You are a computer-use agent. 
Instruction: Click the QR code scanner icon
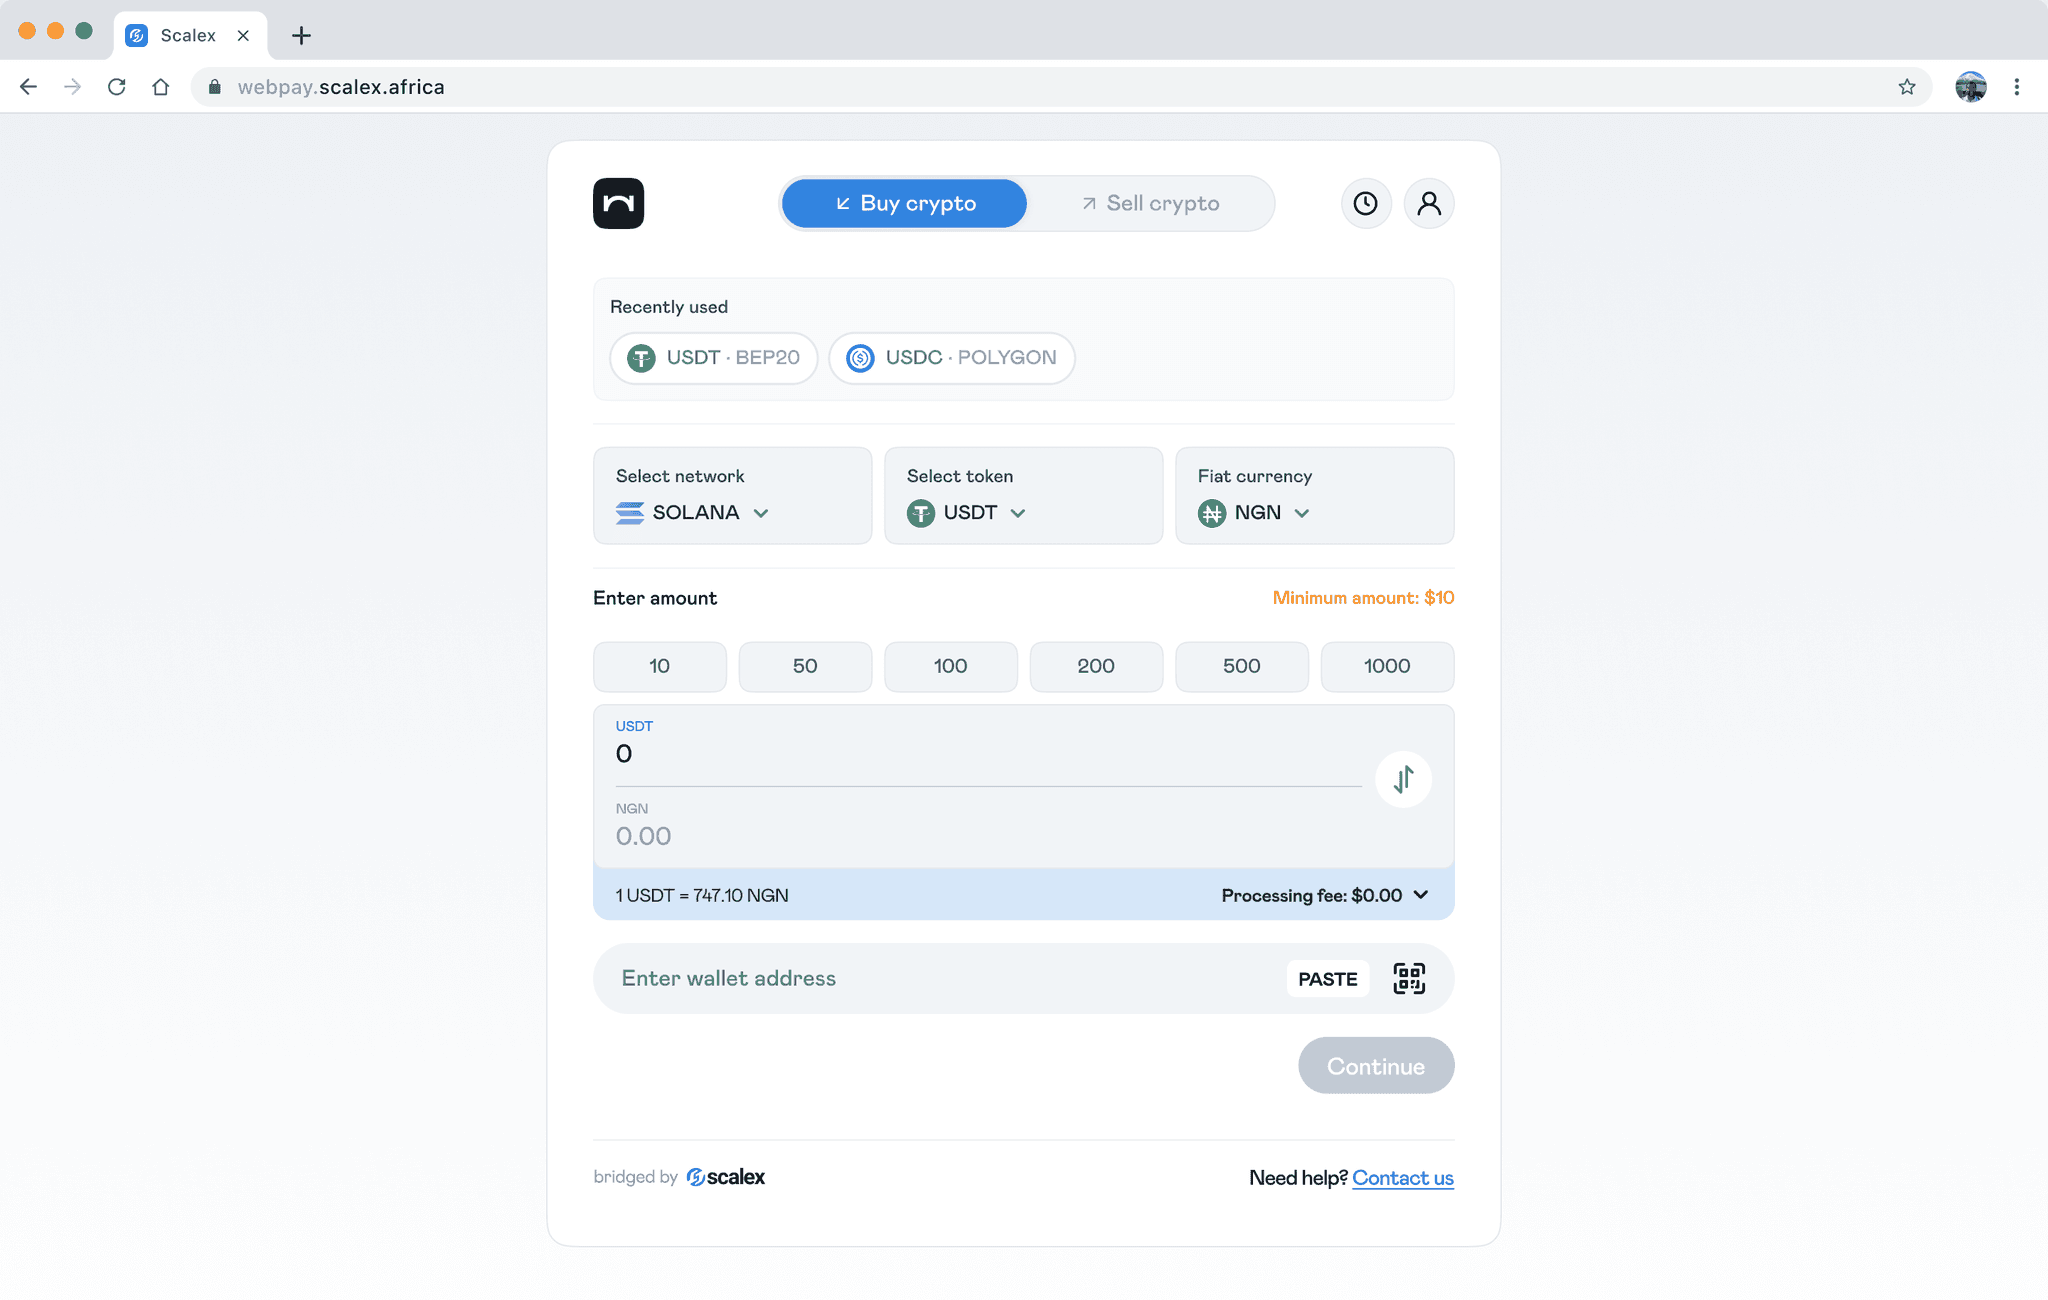pos(1409,978)
